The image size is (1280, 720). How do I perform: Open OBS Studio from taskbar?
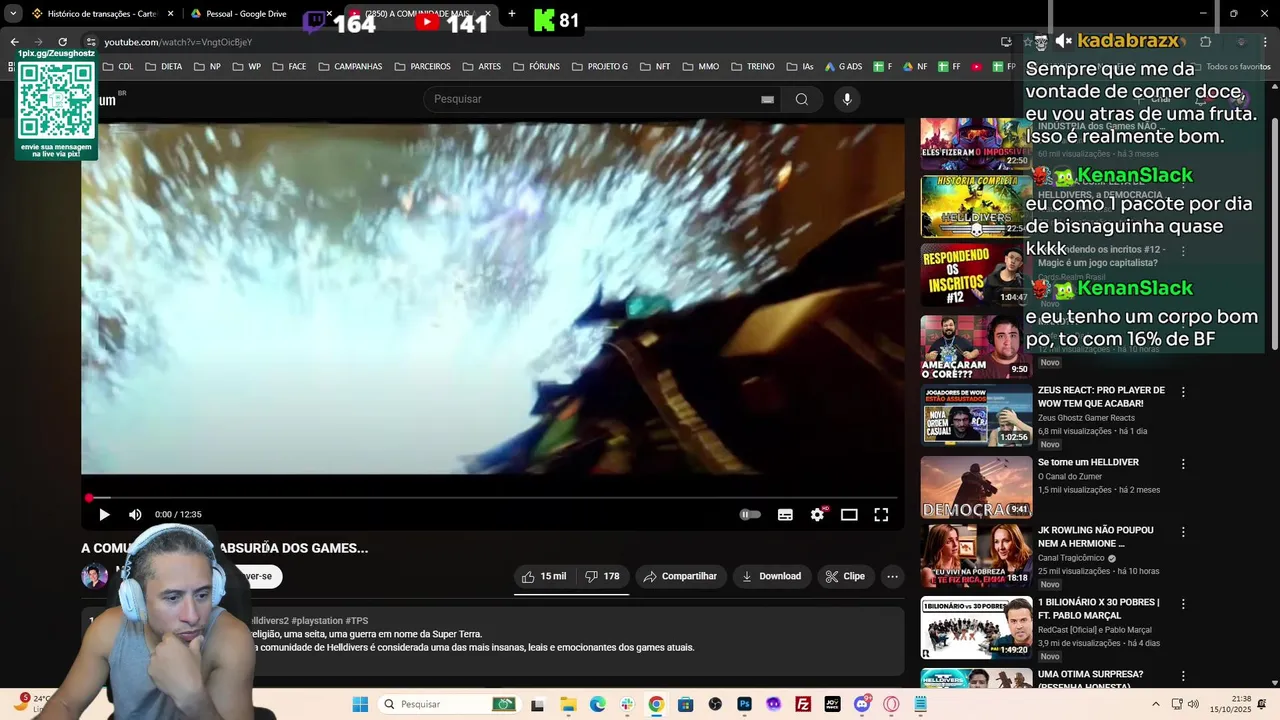[x=715, y=705]
